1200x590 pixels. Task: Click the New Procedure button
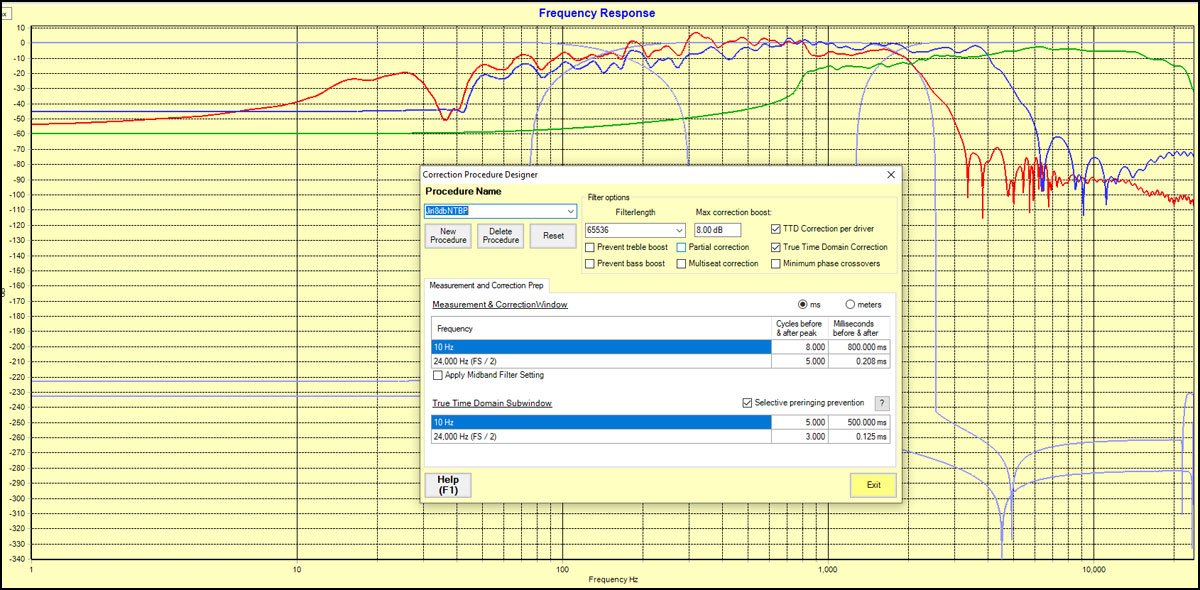[448, 236]
